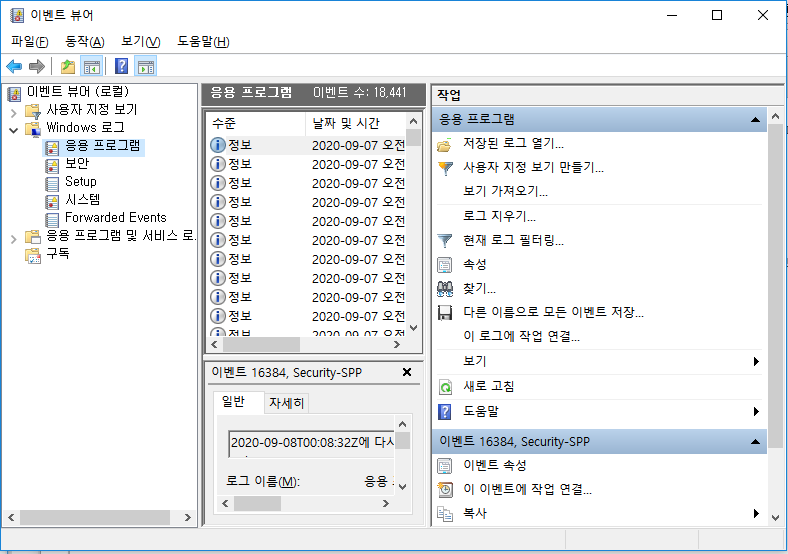This screenshot has width=788, height=554.
Task: Click 다른 이름으로 모든 이벤트 저장 save icon
Action: (x=446, y=313)
